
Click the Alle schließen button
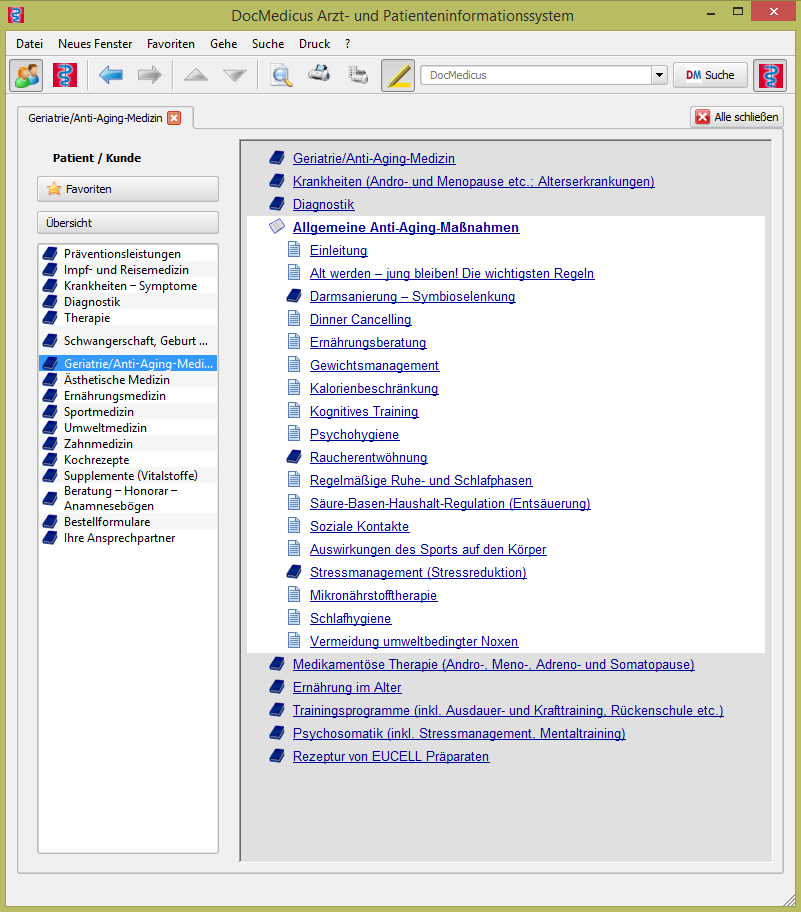click(737, 117)
